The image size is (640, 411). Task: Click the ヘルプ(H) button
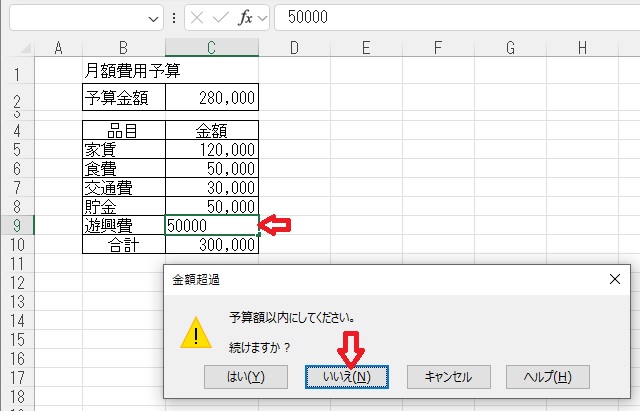point(547,376)
